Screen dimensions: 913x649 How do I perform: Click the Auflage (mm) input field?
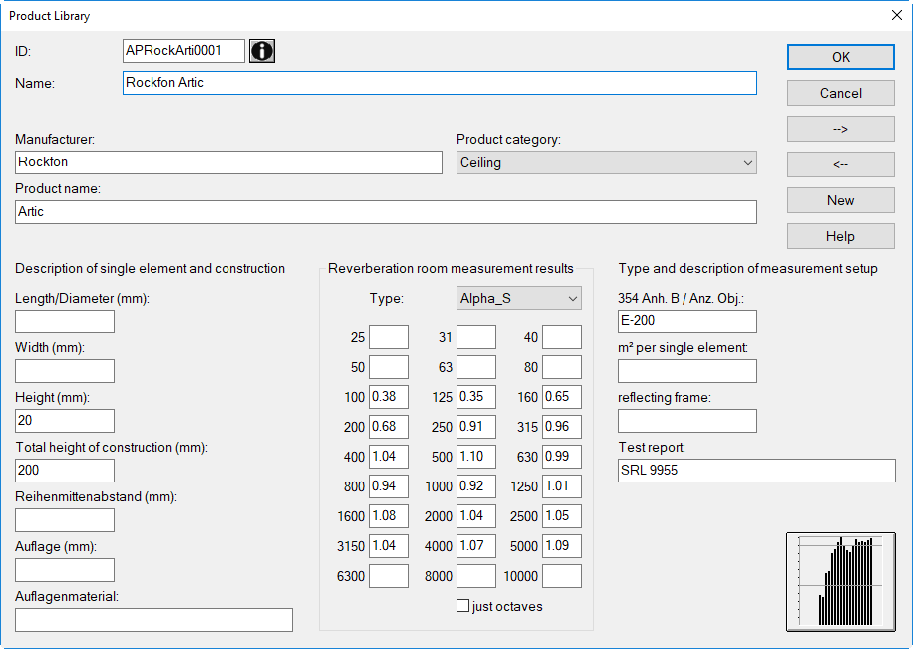click(65, 570)
